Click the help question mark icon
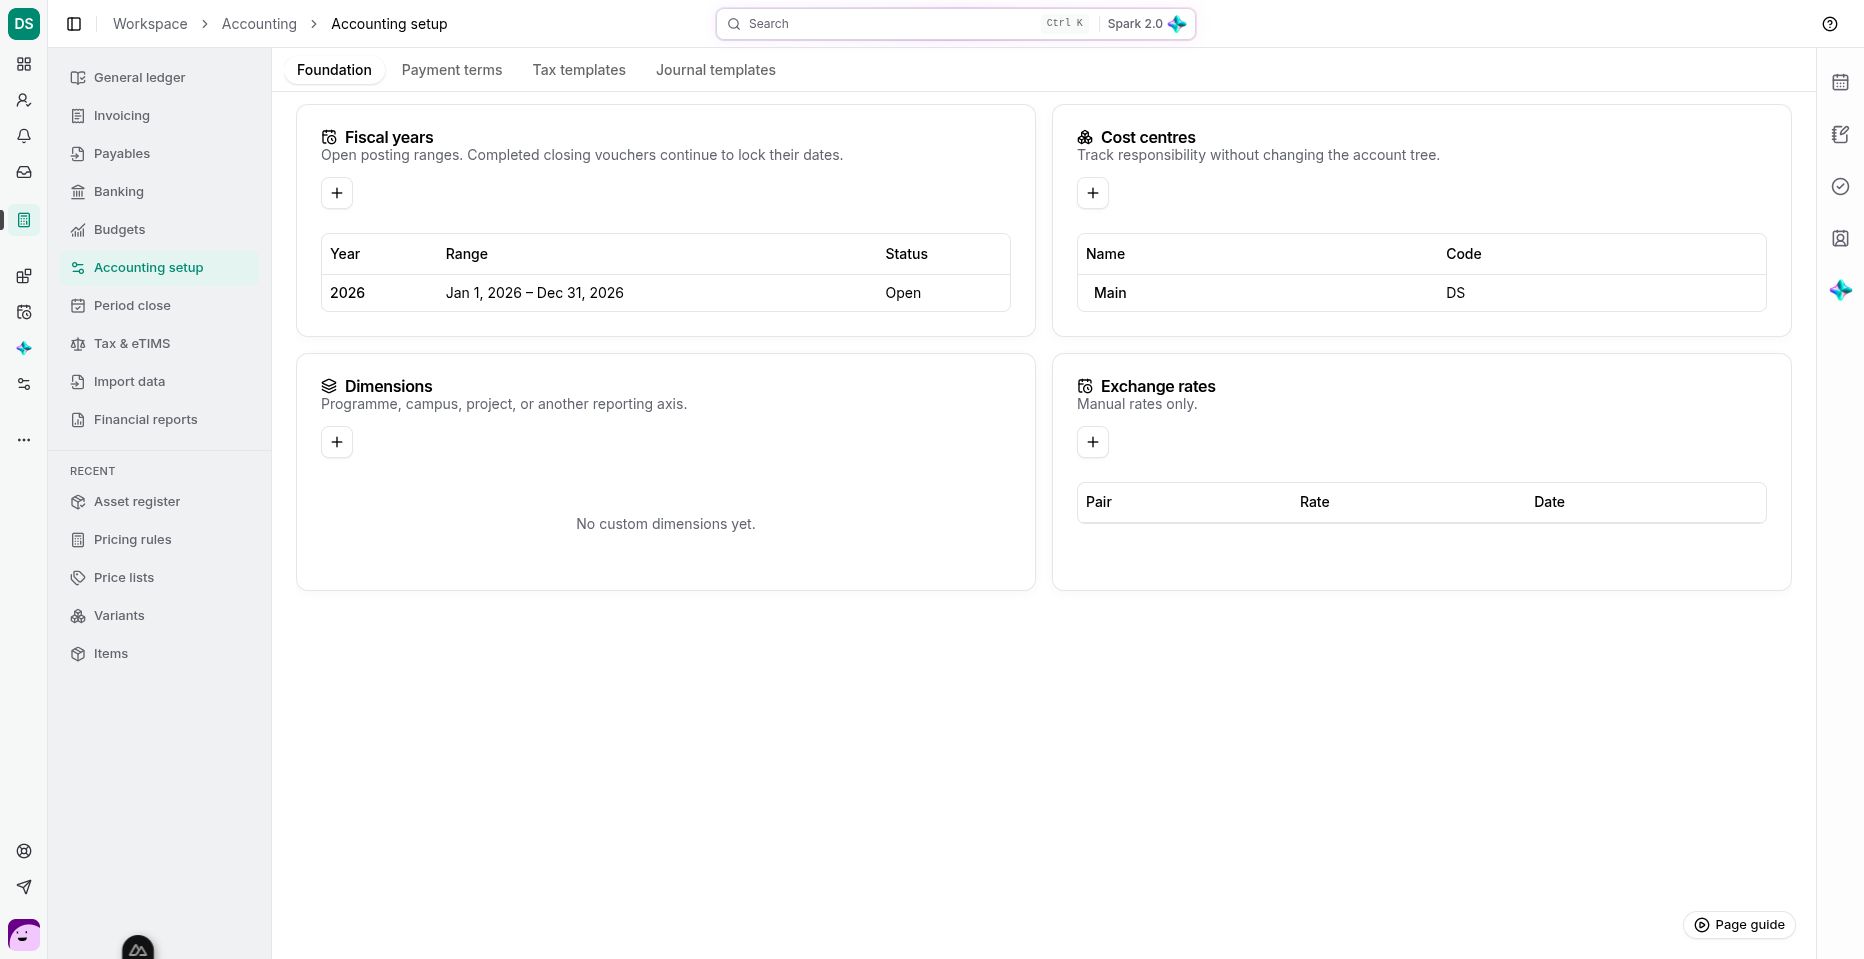This screenshot has height=959, width=1864. pyautogui.click(x=1830, y=24)
